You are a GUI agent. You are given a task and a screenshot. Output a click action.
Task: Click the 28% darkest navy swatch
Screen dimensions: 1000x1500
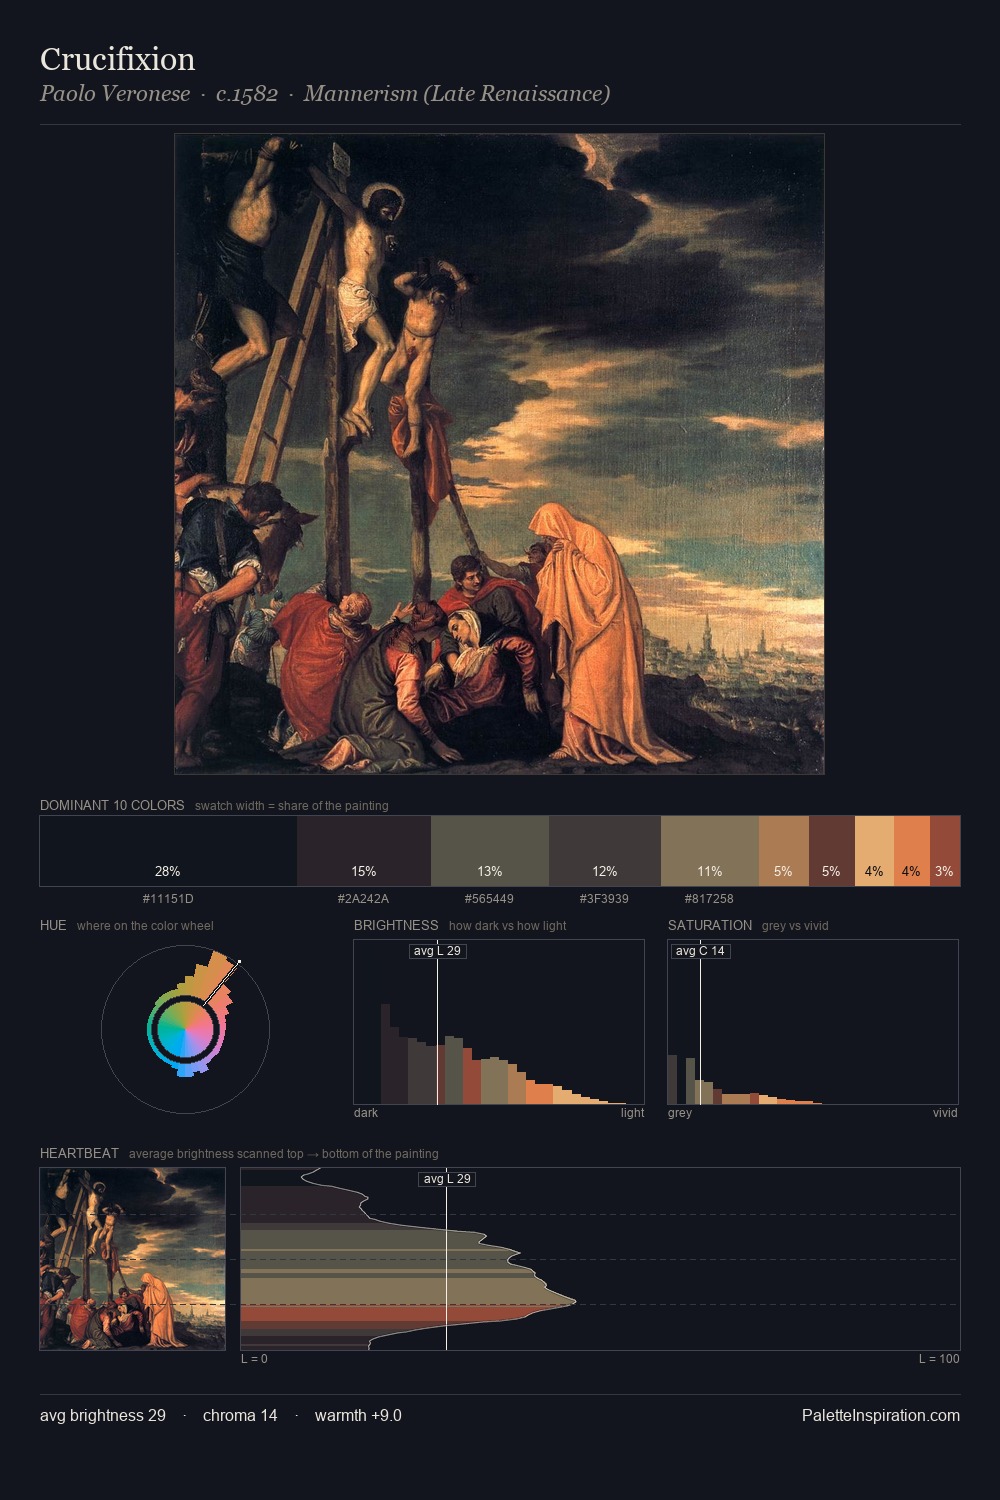168,851
